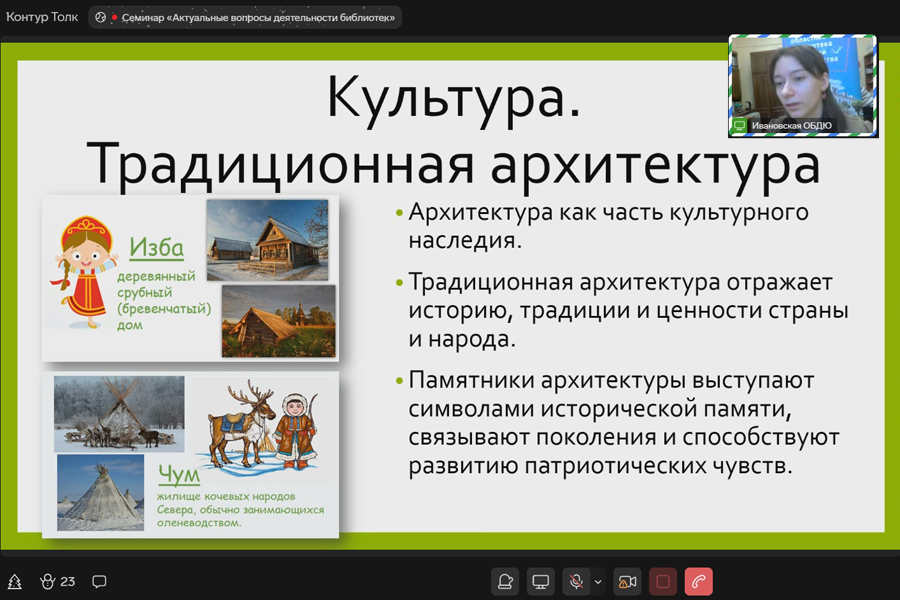
Task: Open the chat panel icon
Action: [99, 581]
